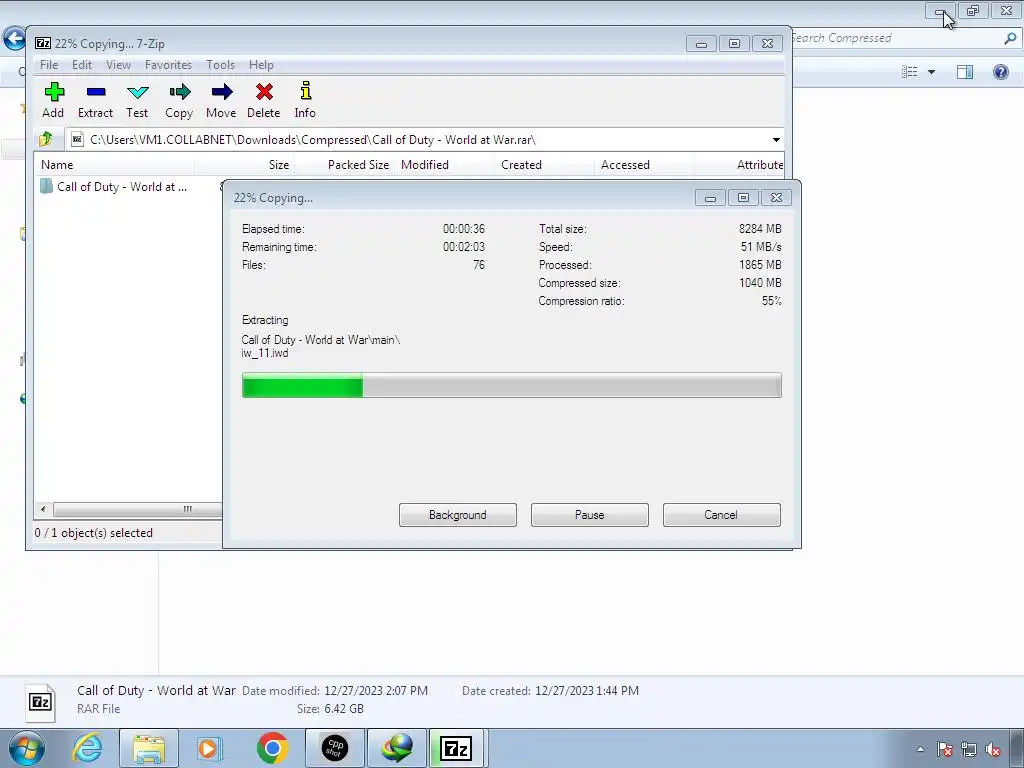The image size is (1024, 768).
Task: Sort by Modified column header
Action: click(445, 165)
